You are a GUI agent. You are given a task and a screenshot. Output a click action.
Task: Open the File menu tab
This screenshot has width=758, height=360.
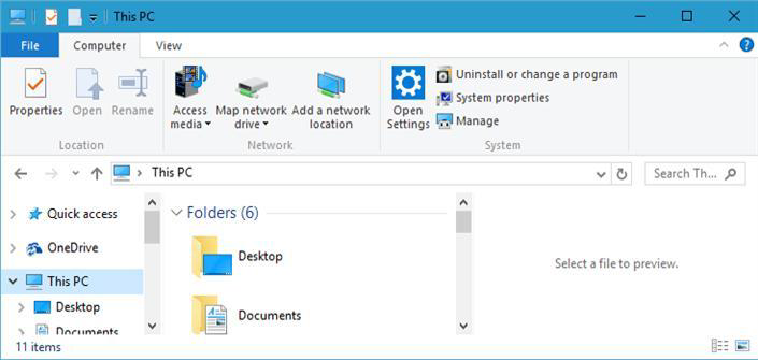(30, 46)
